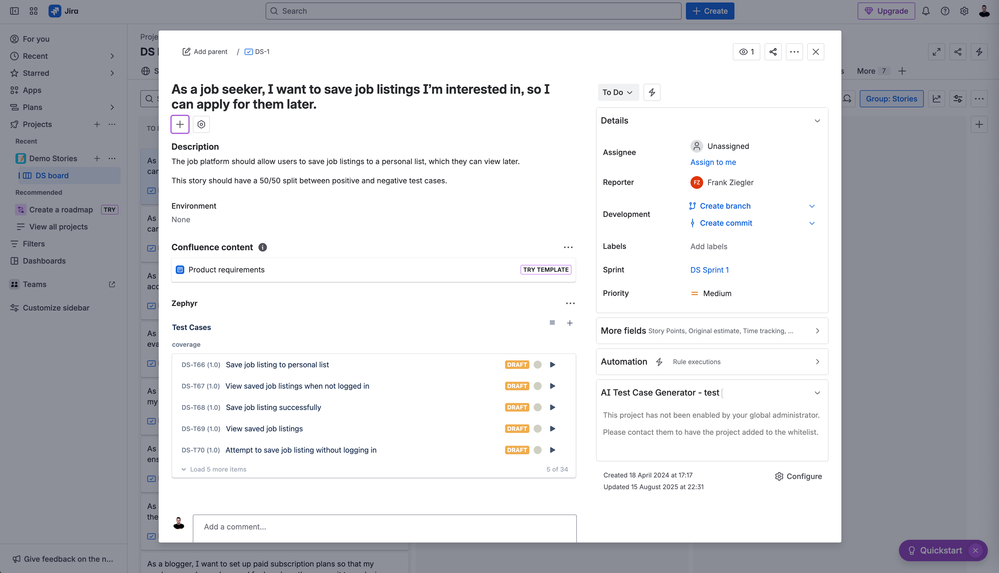Open watchers eye icon showing 1

746,52
